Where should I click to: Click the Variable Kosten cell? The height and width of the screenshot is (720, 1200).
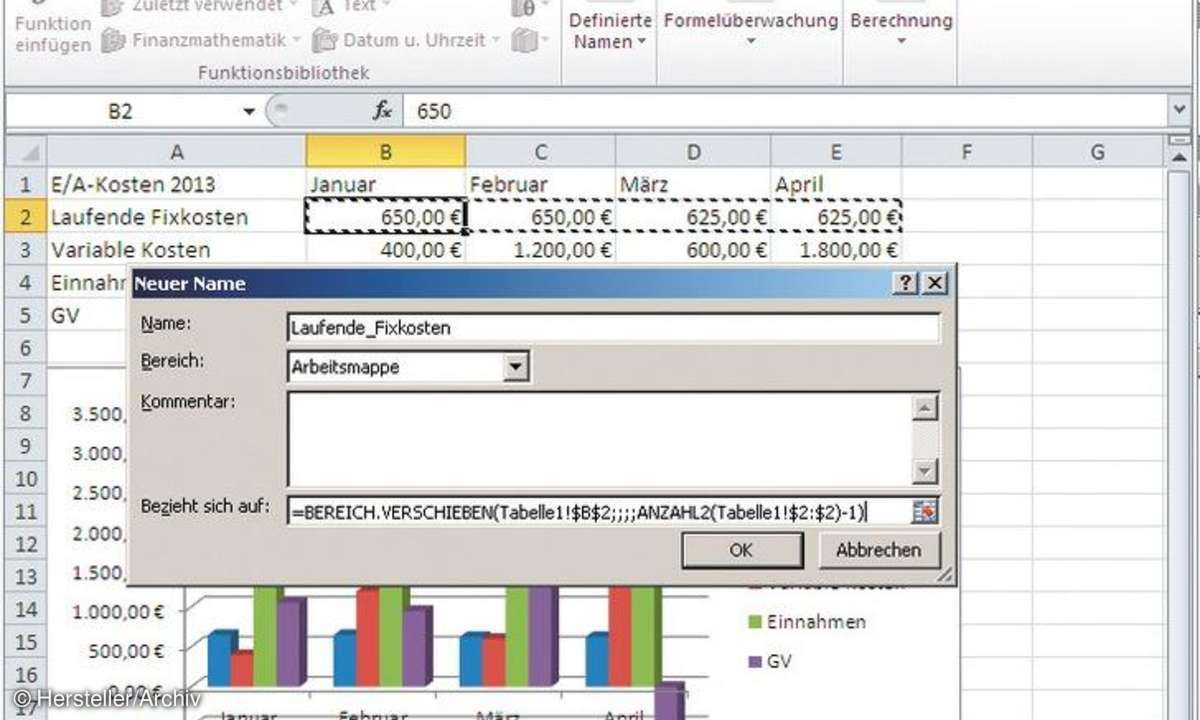click(176, 249)
